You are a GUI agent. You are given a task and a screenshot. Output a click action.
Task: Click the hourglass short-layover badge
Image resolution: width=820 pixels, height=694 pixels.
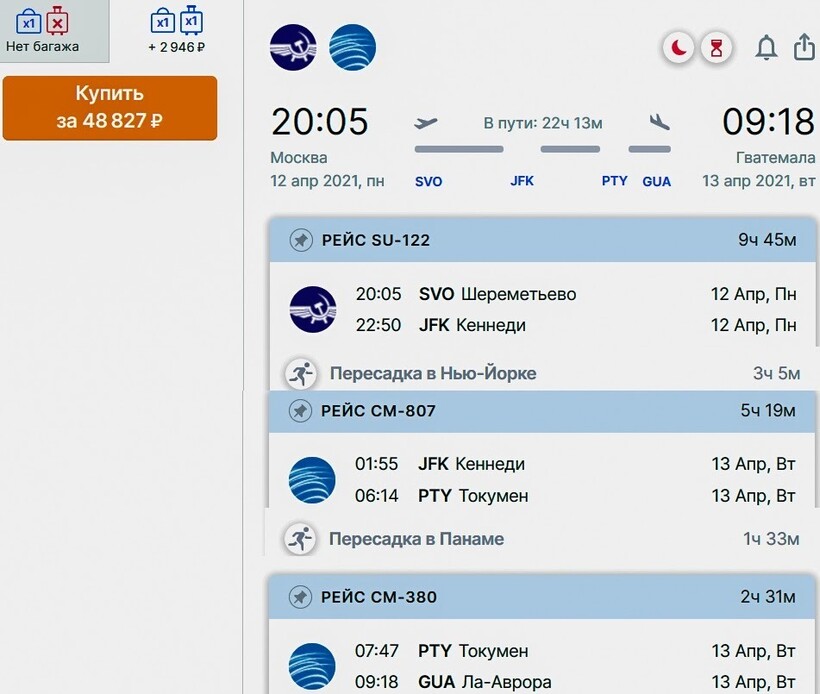click(x=716, y=48)
